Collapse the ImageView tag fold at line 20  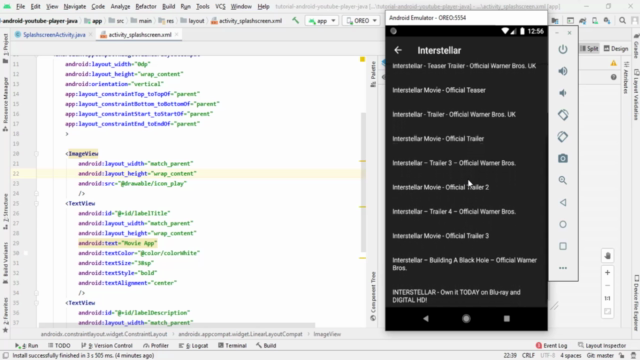click(36, 153)
